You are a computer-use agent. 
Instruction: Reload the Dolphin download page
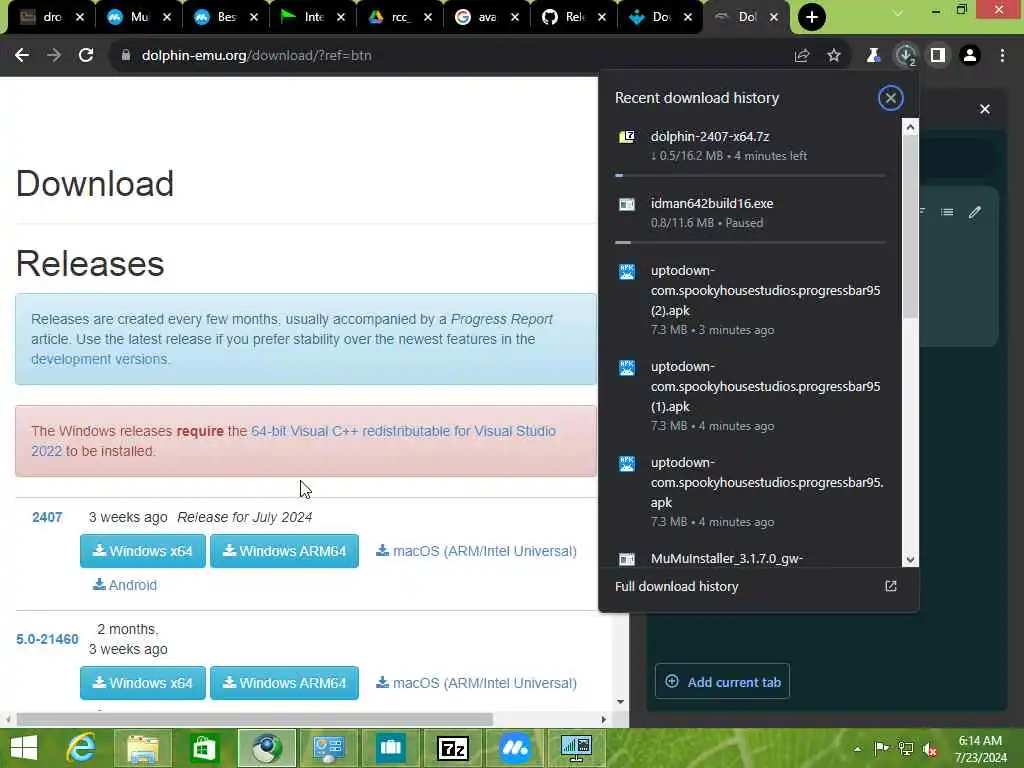coord(86,56)
